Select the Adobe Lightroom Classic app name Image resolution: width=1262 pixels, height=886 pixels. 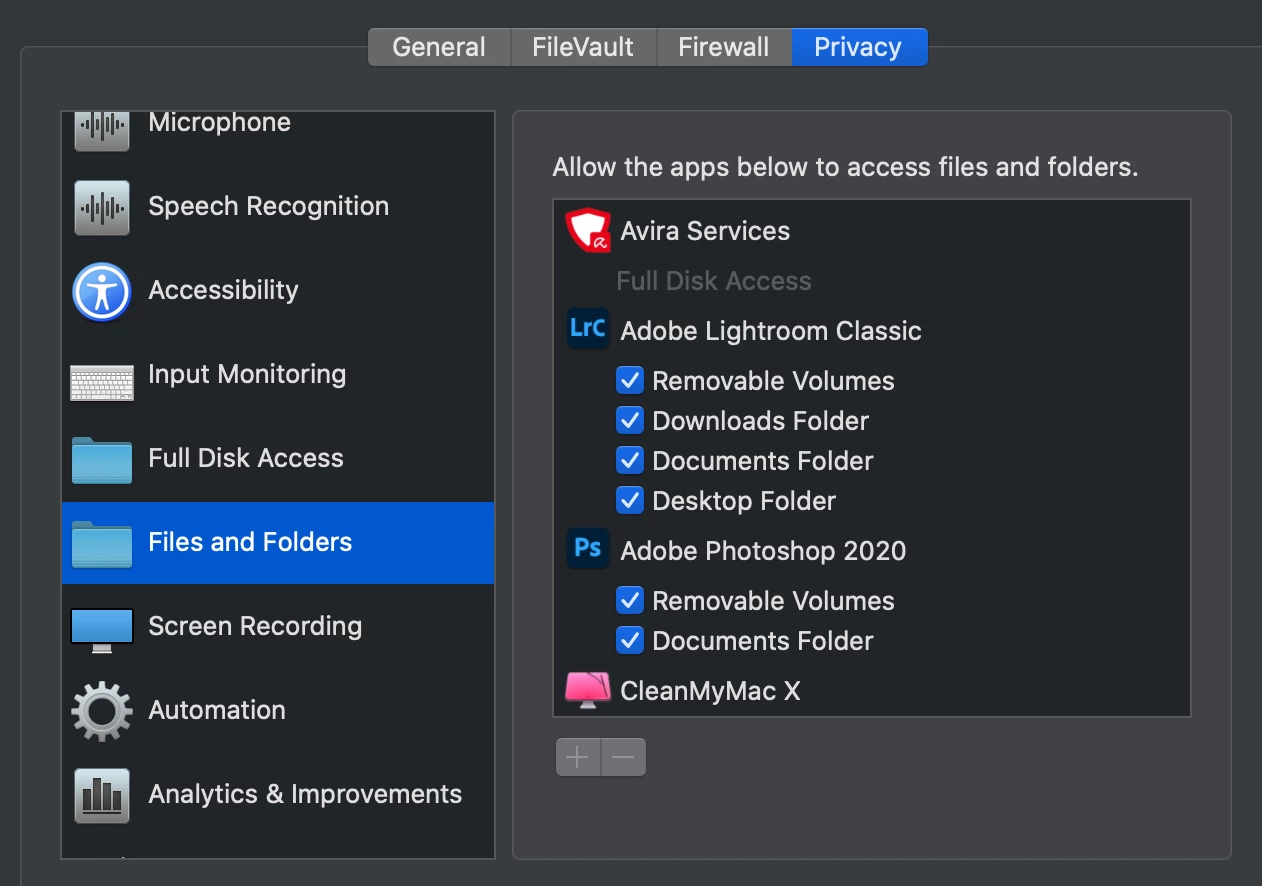771,331
